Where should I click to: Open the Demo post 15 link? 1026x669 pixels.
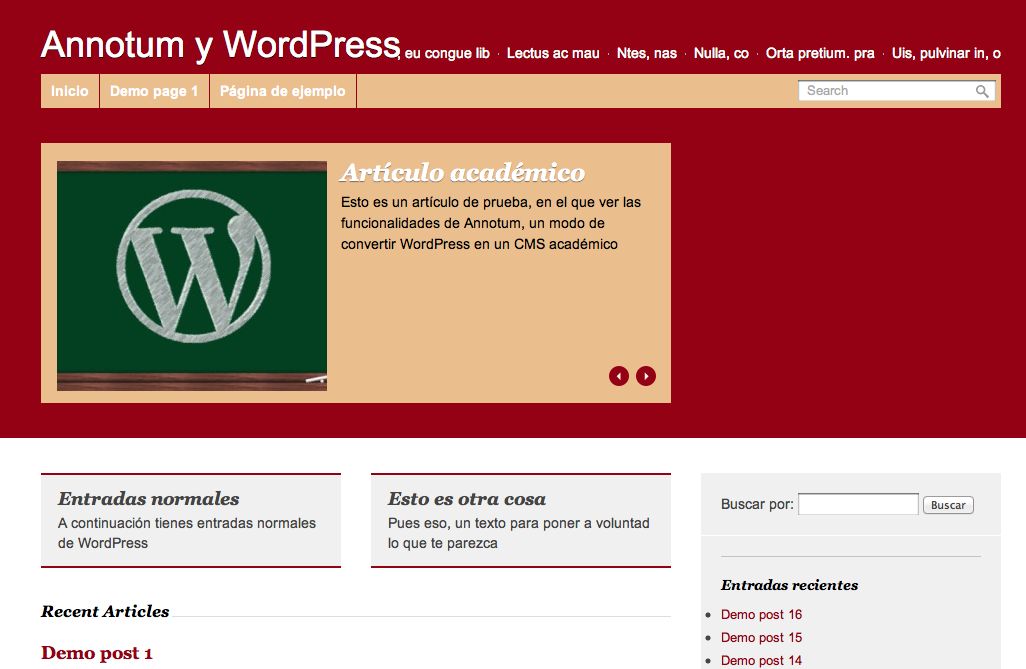pyautogui.click(x=762, y=637)
